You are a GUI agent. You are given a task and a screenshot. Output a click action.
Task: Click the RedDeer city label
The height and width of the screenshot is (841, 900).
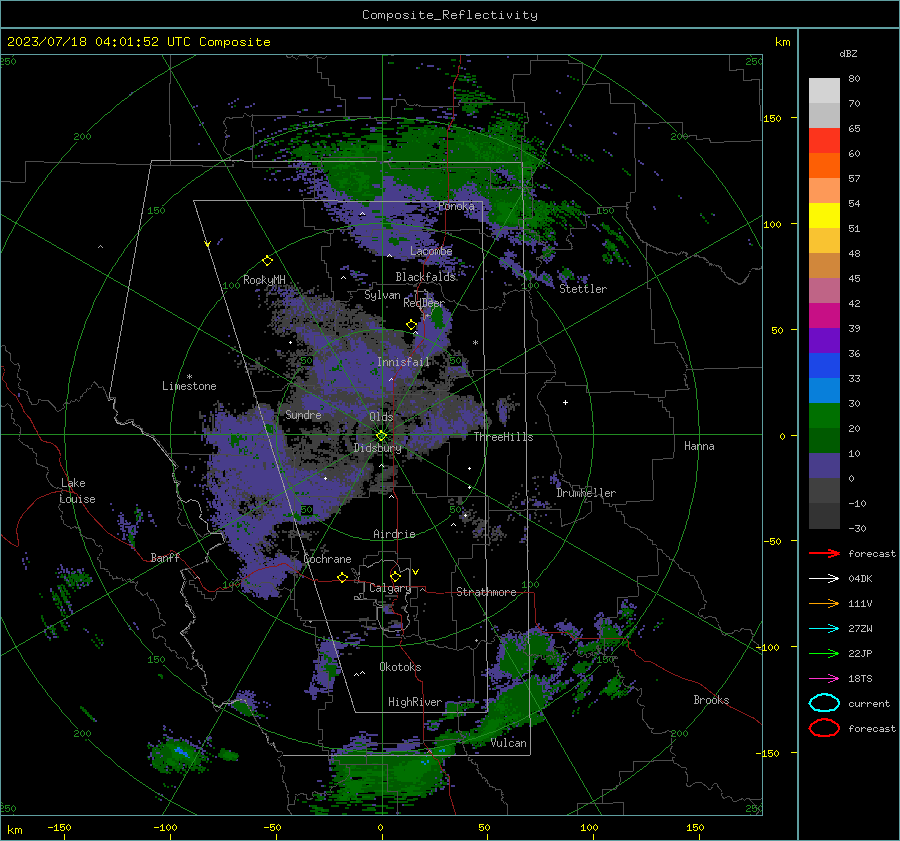click(424, 303)
